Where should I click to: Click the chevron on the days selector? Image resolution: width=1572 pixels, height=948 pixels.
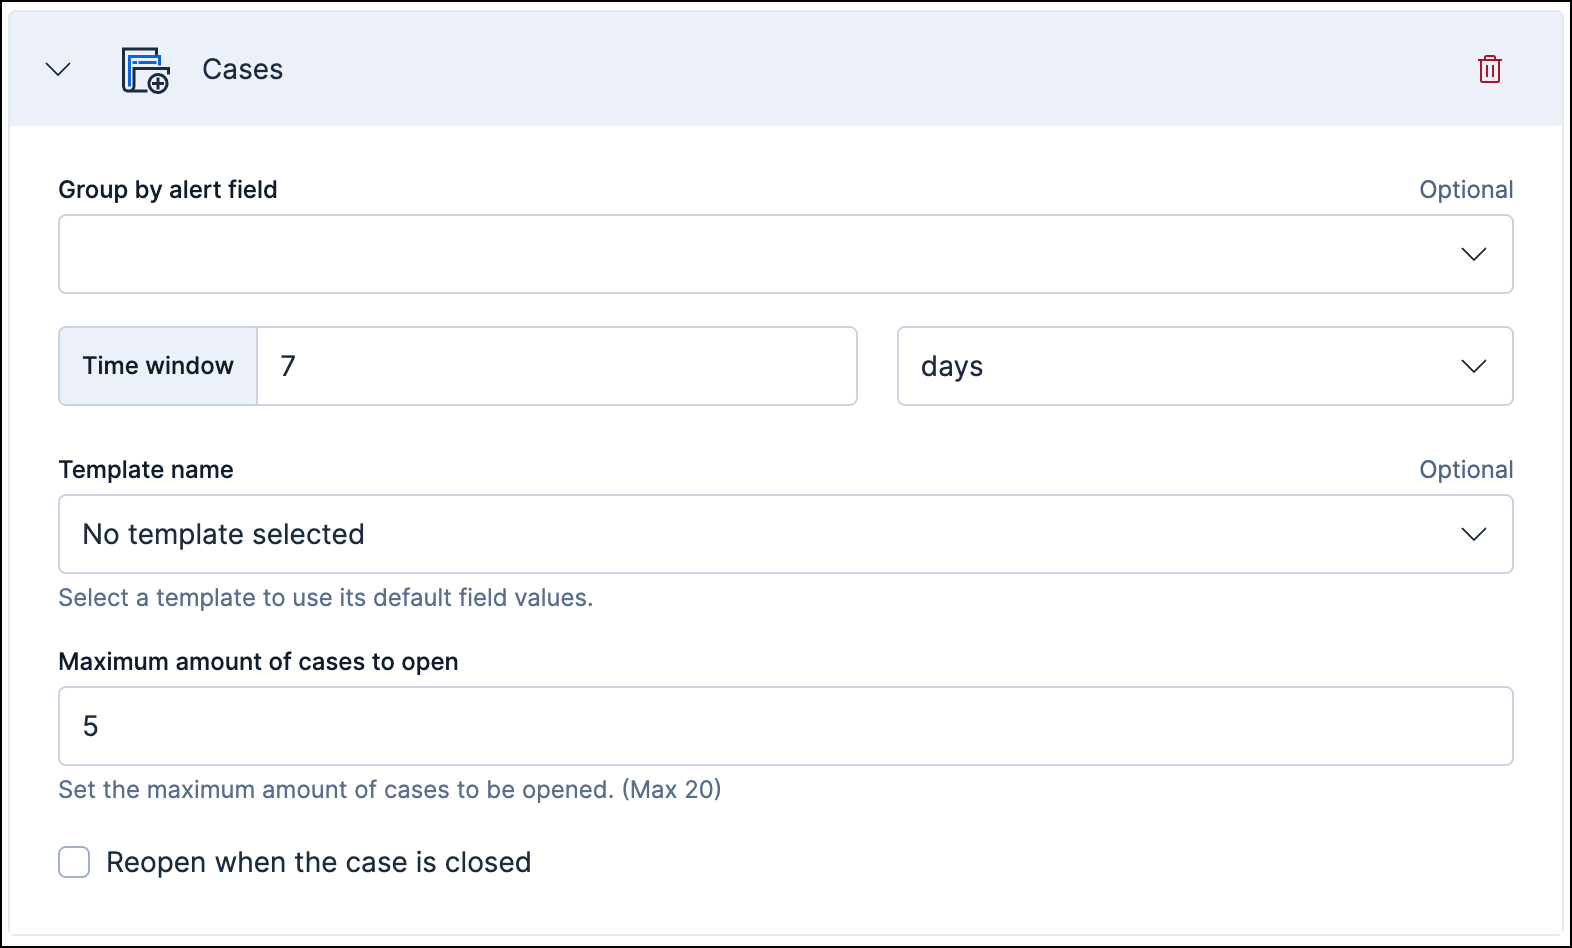click(x=1472, y=366)
